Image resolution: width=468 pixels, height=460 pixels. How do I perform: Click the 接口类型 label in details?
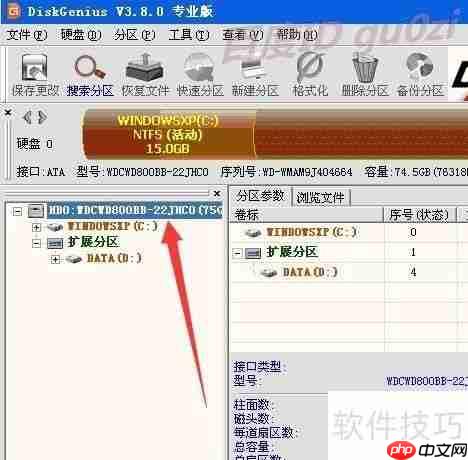(x=259, y=367)
